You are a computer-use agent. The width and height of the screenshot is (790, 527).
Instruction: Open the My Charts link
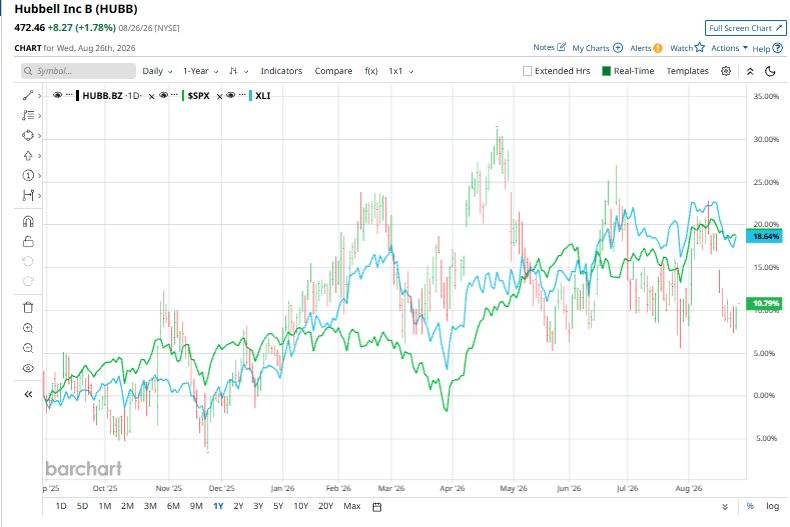(590, 48)
